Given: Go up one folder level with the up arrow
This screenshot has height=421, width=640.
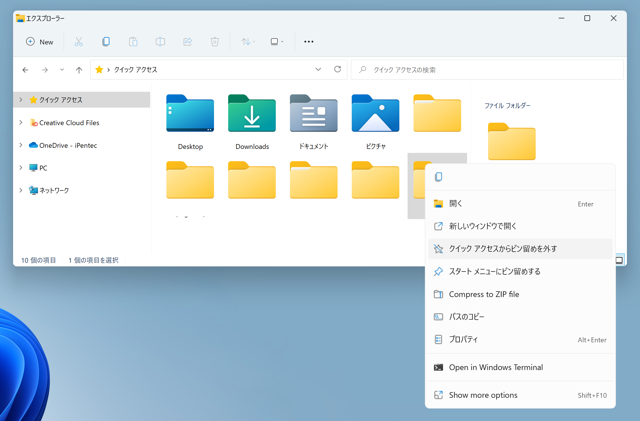Looking at the screenshot, I should point(79,70).
